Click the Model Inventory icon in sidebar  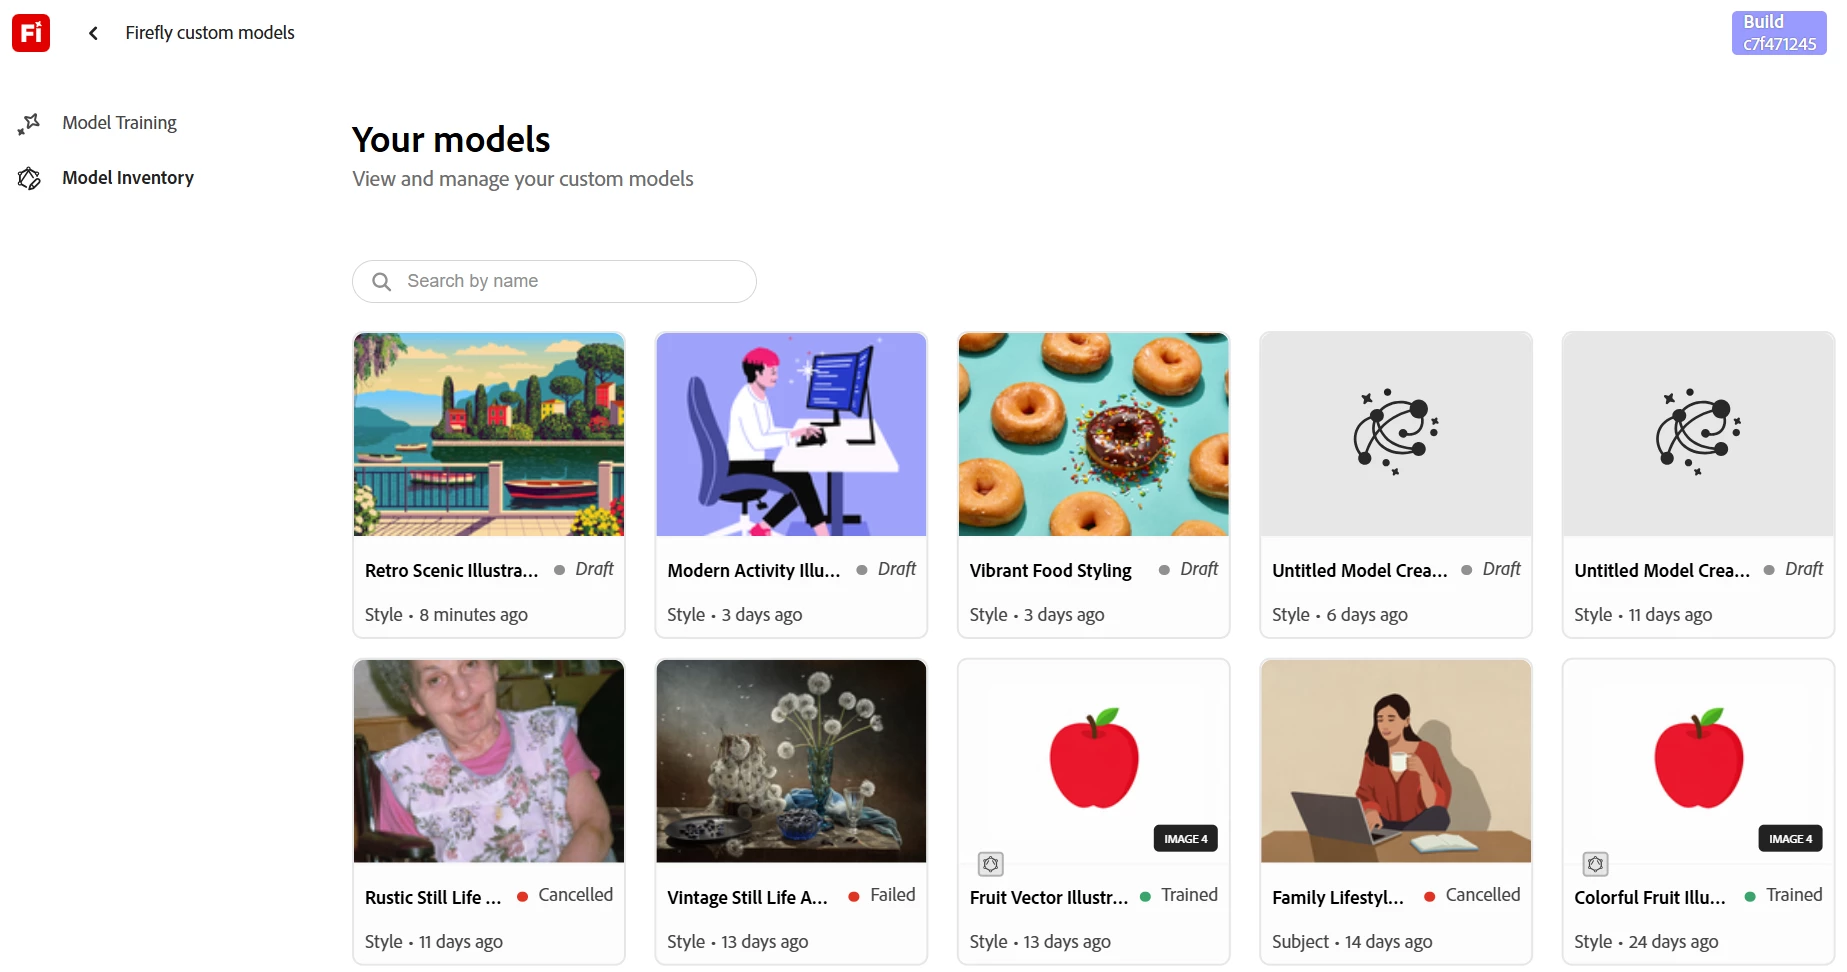(29, 178)
